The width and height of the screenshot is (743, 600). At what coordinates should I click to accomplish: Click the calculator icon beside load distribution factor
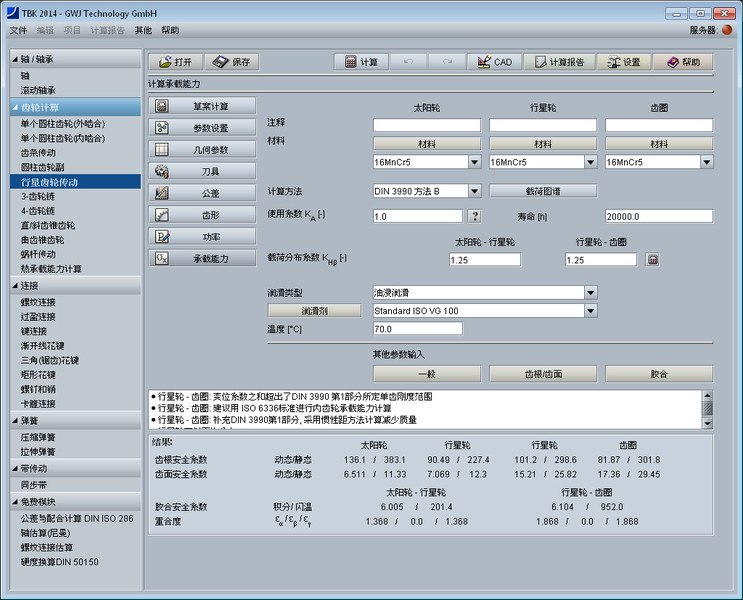(652, 260)
